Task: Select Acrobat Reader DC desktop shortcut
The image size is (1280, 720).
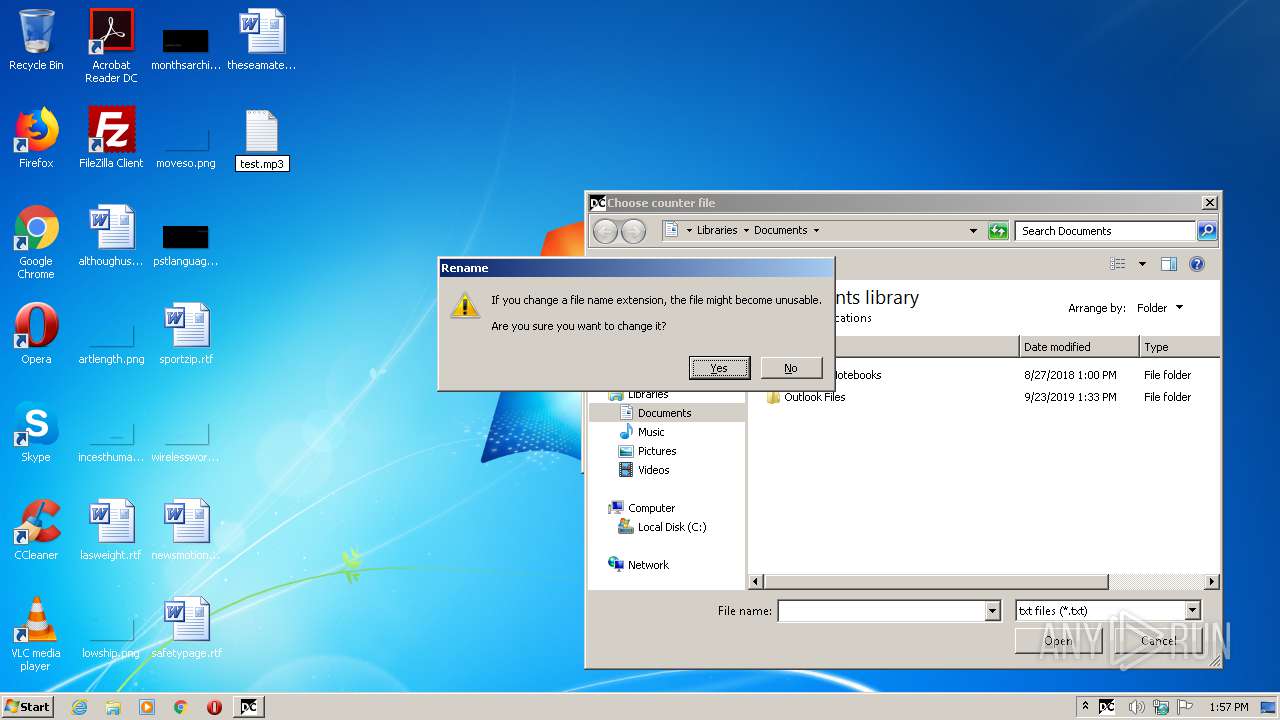Action: click(x=111, y=46)
